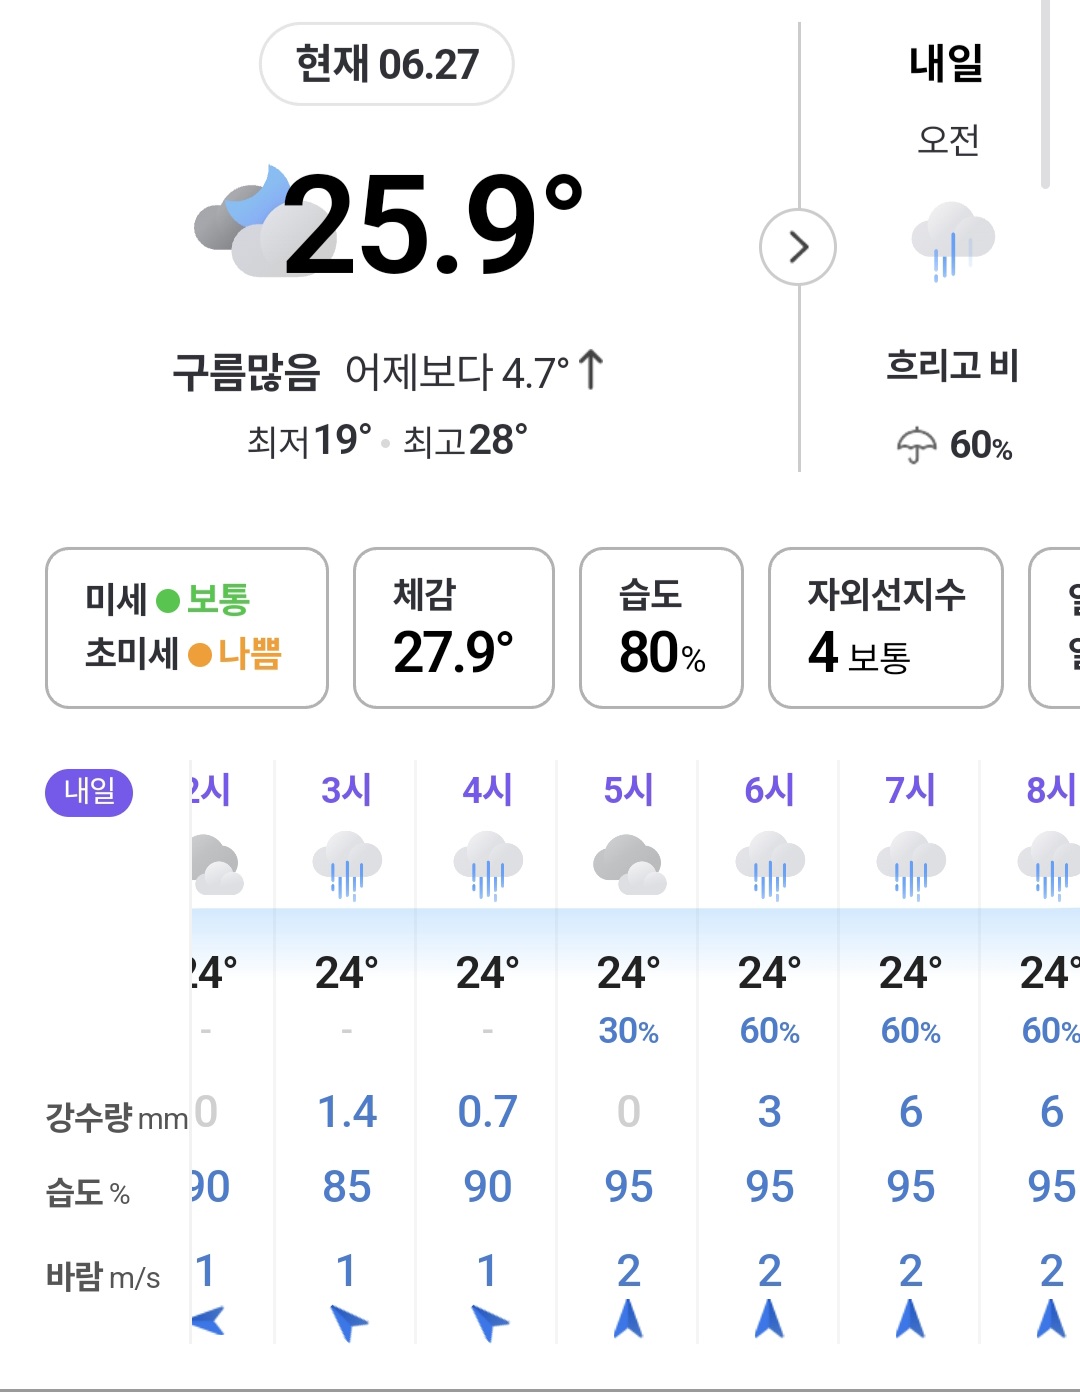The image size is (1080, 1400).
Task: Tap the 30% precipitation chance at 5시
Action: [x=628, y=1031]
